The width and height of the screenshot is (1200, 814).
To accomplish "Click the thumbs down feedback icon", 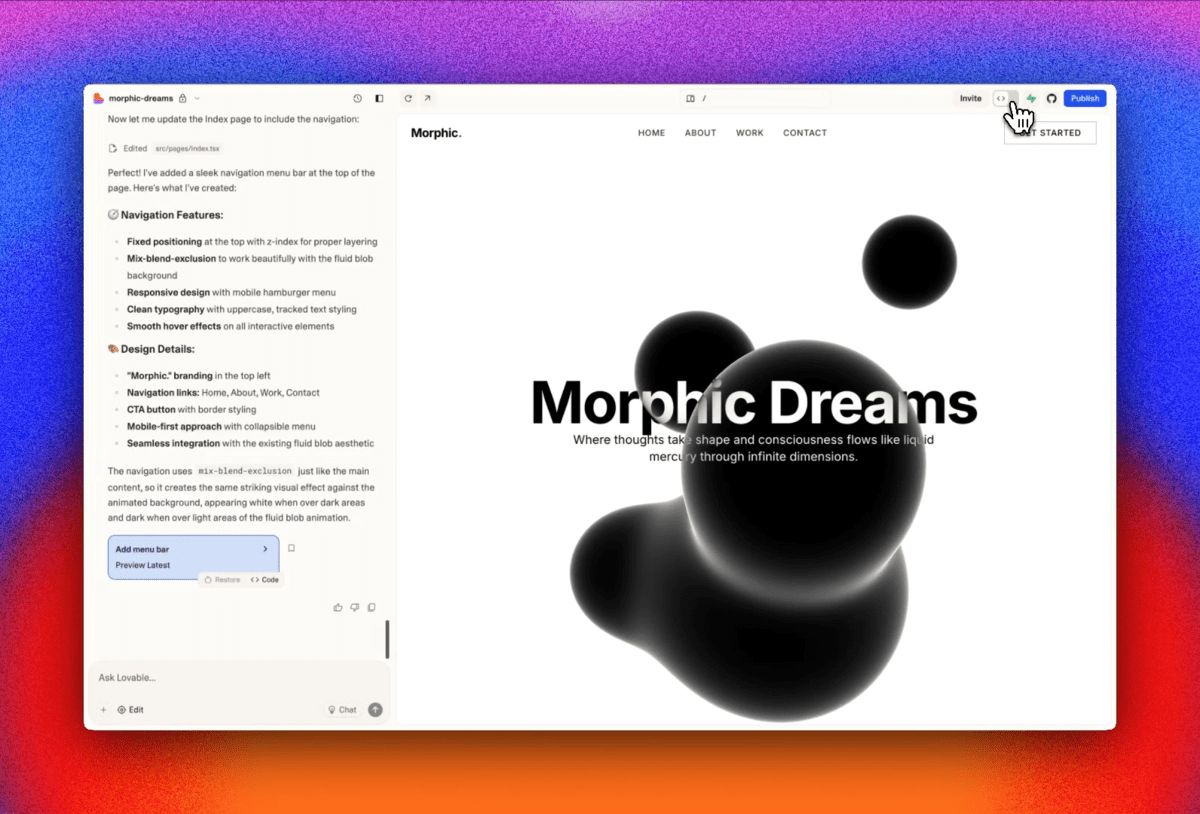I will coord(354,607).
